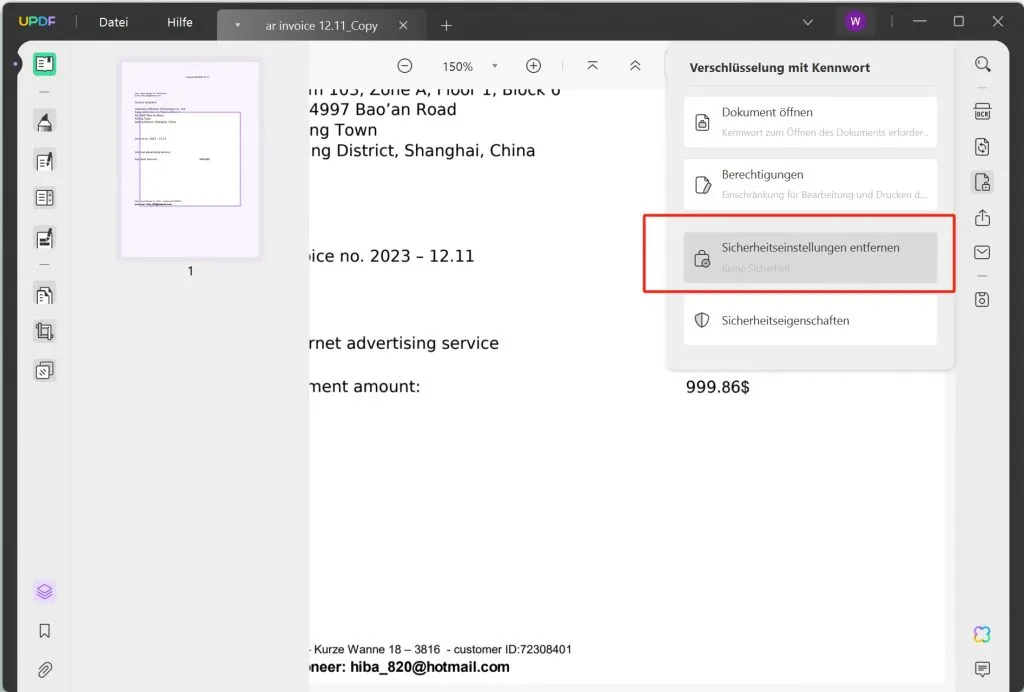Send the file by email
This screenshot has width=1024, height=692.
tap(982, 253)
